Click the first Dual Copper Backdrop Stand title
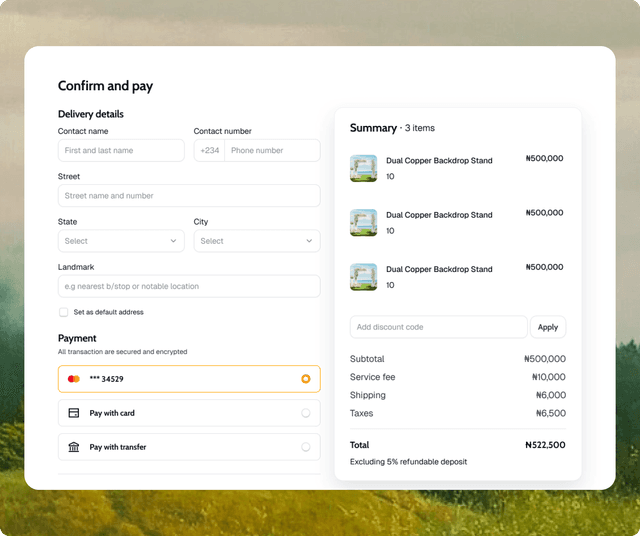640x536 pixels. click(x=439, y=160)
